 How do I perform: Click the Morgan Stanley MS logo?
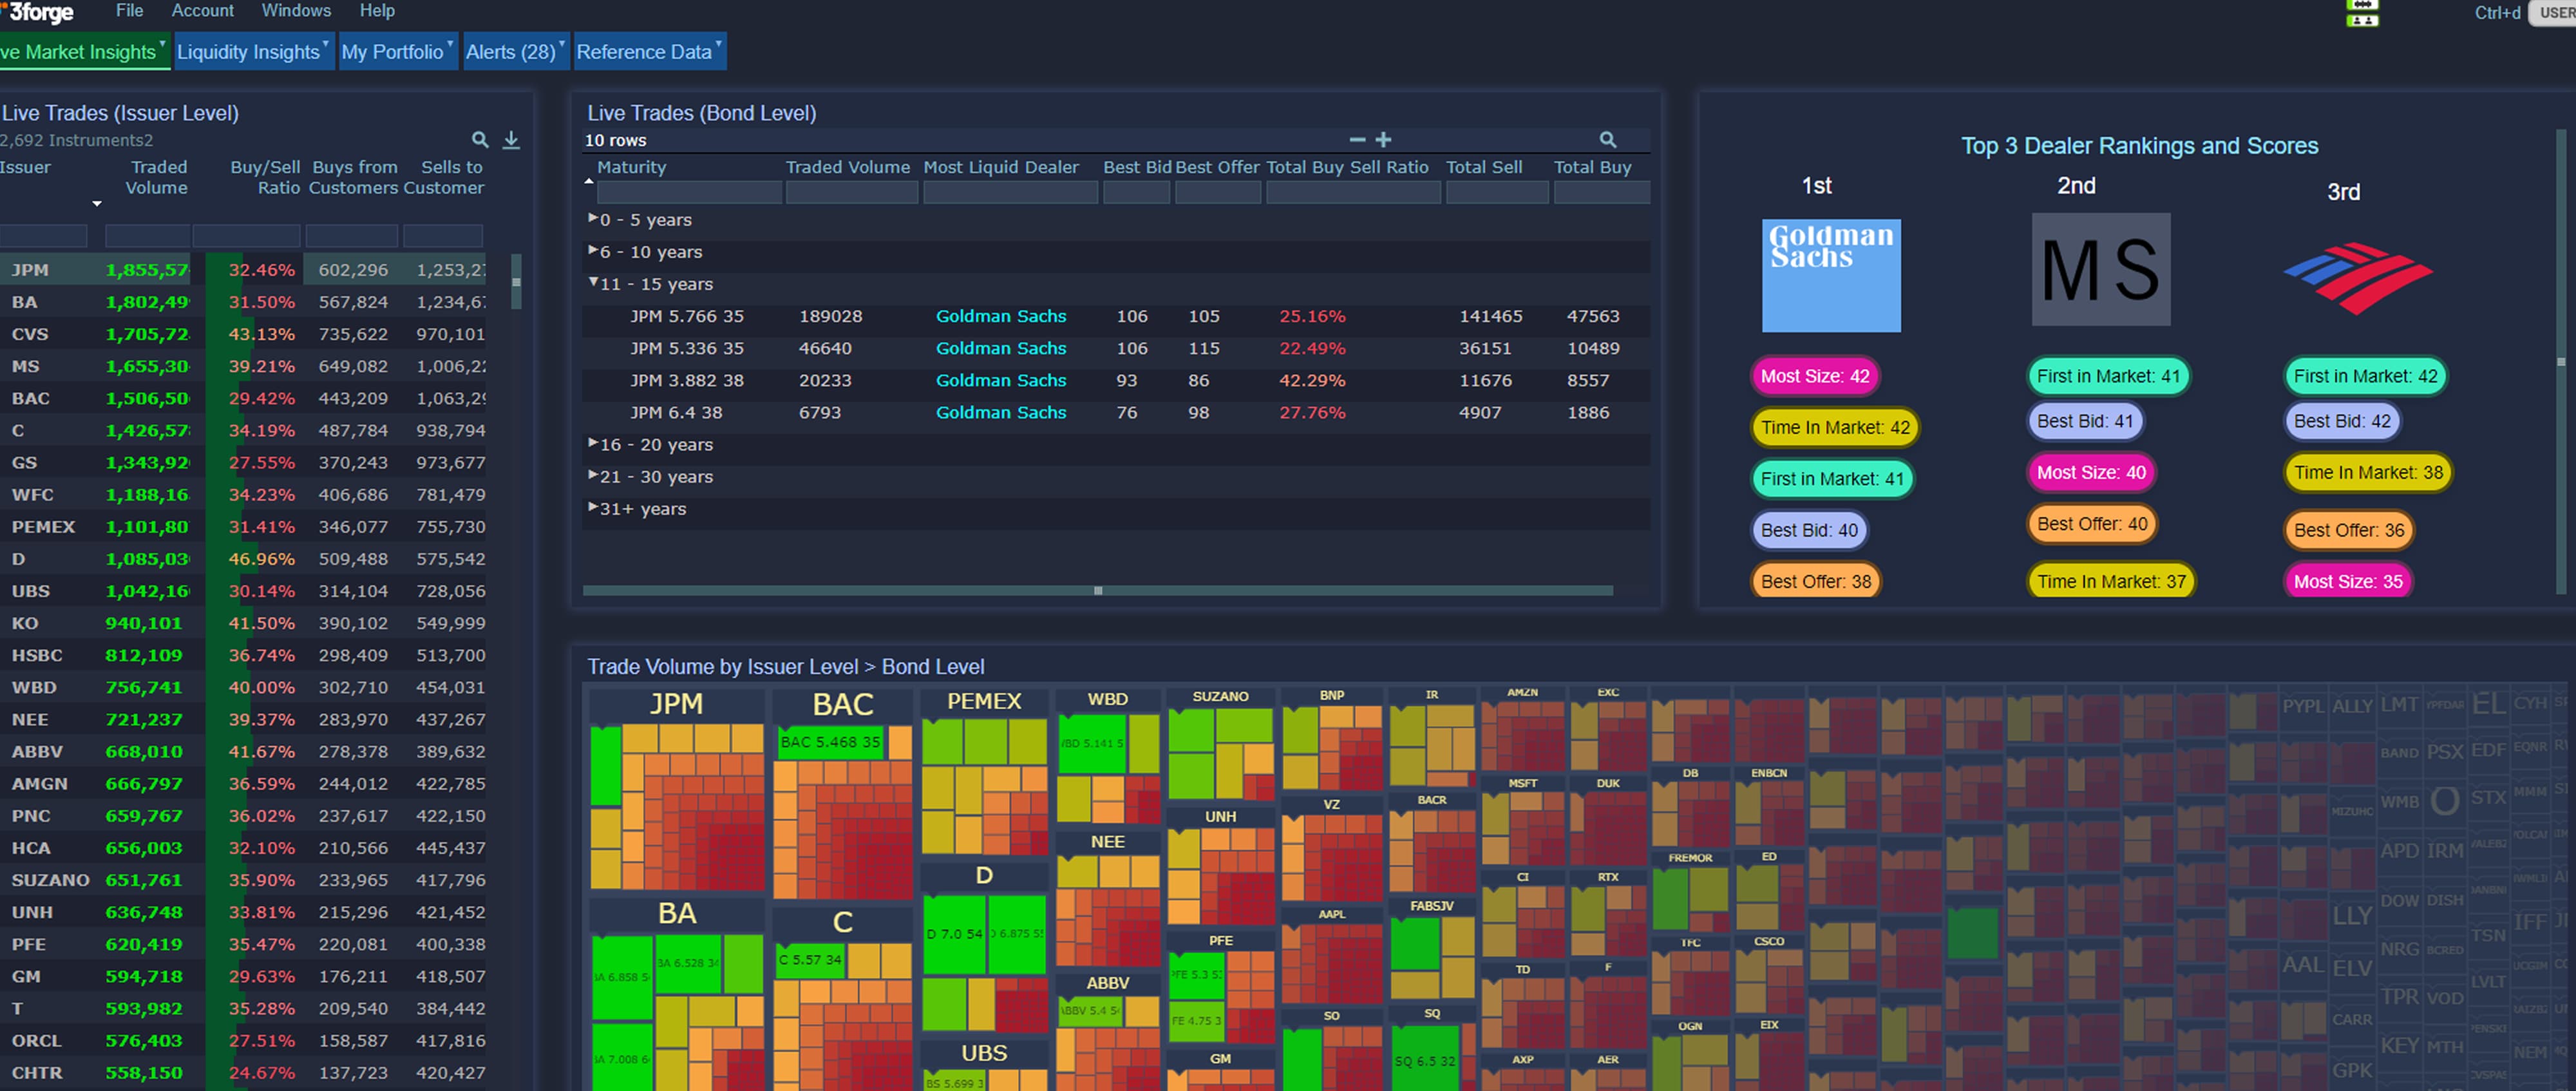[2100, 269]
